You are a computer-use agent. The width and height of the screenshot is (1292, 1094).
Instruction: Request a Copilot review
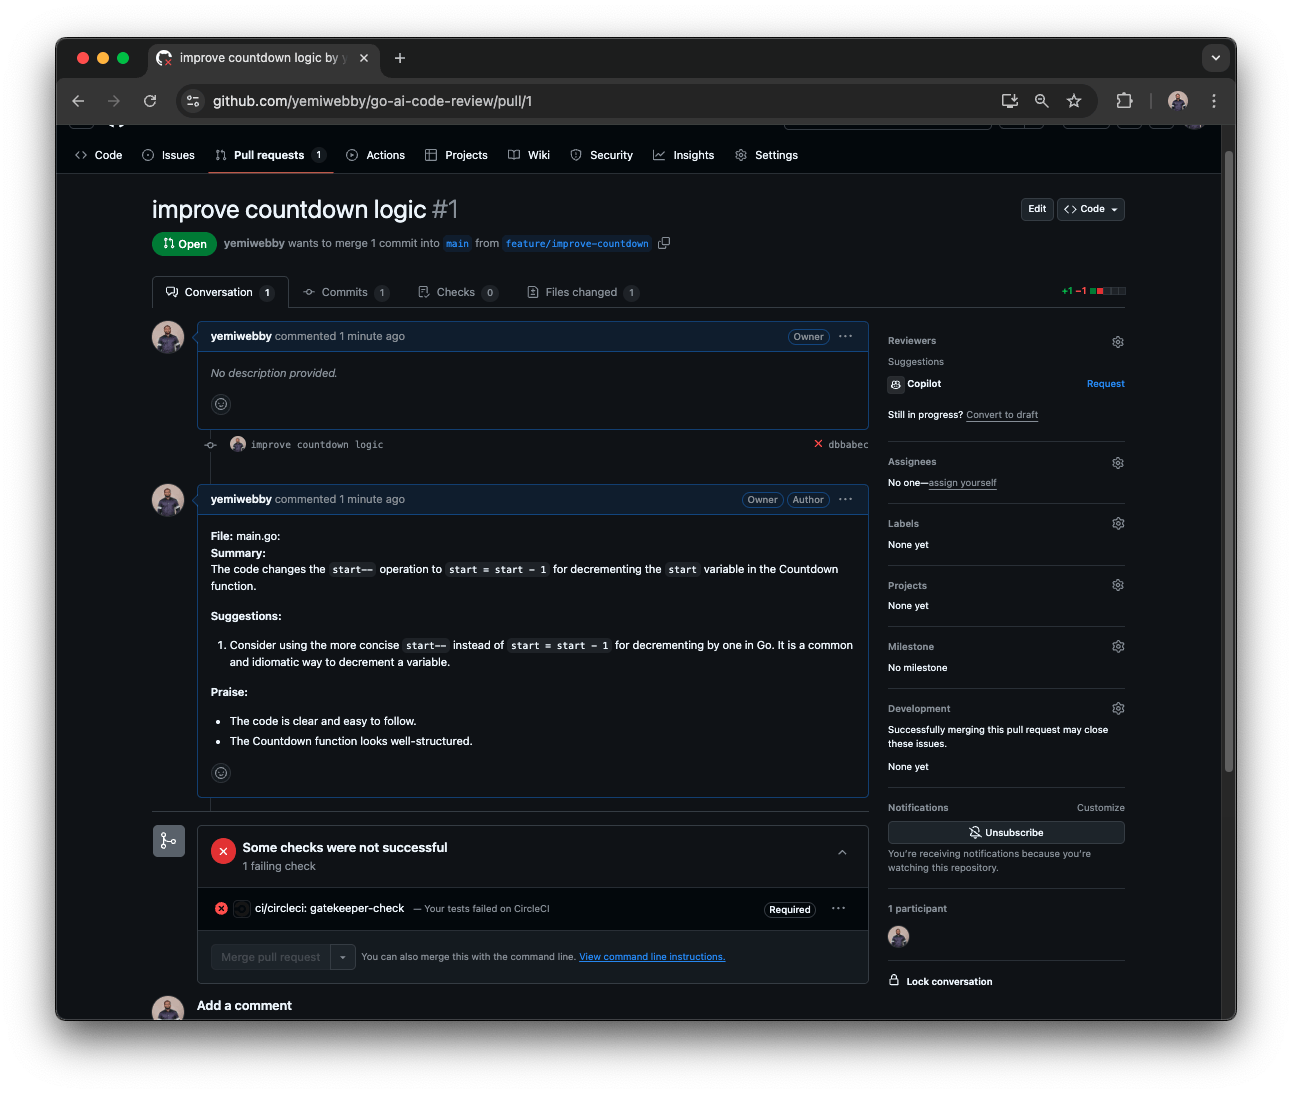pos(1105,384)
